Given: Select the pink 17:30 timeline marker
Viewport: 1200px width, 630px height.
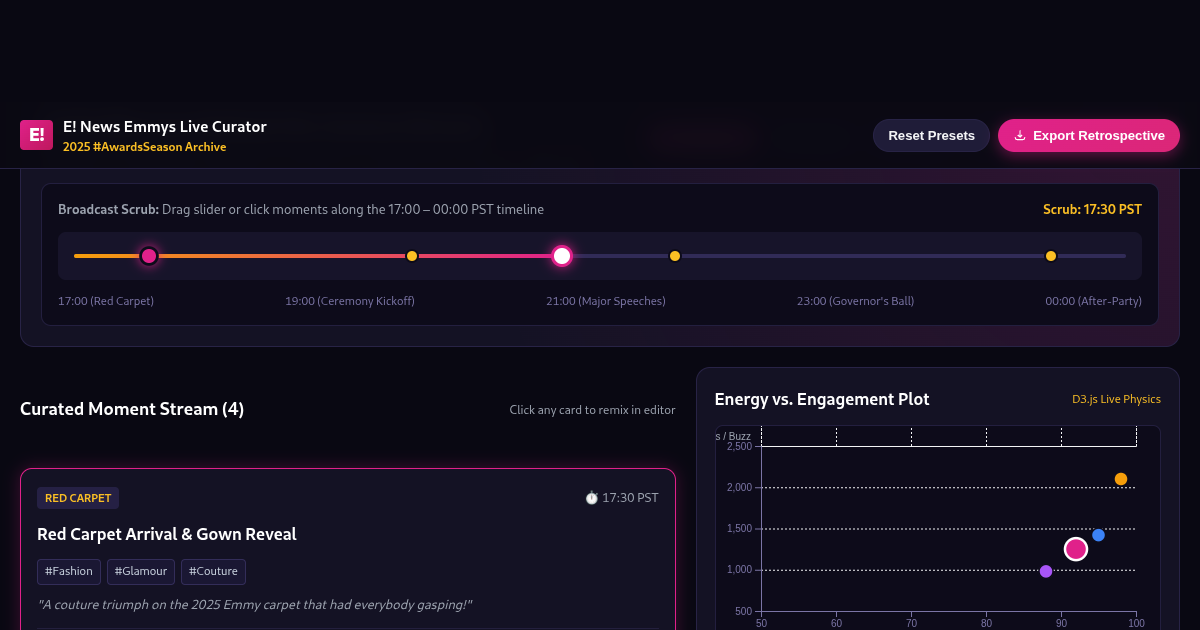Looking at the screenshot, I should tap(149, 256).
